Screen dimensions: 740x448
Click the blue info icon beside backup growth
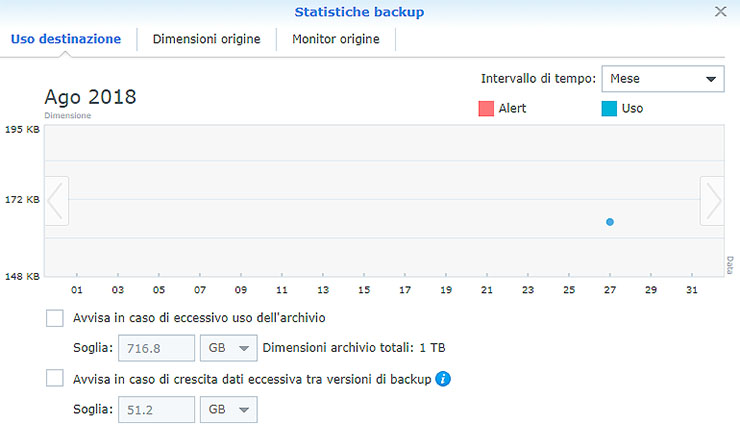[443, 379]
